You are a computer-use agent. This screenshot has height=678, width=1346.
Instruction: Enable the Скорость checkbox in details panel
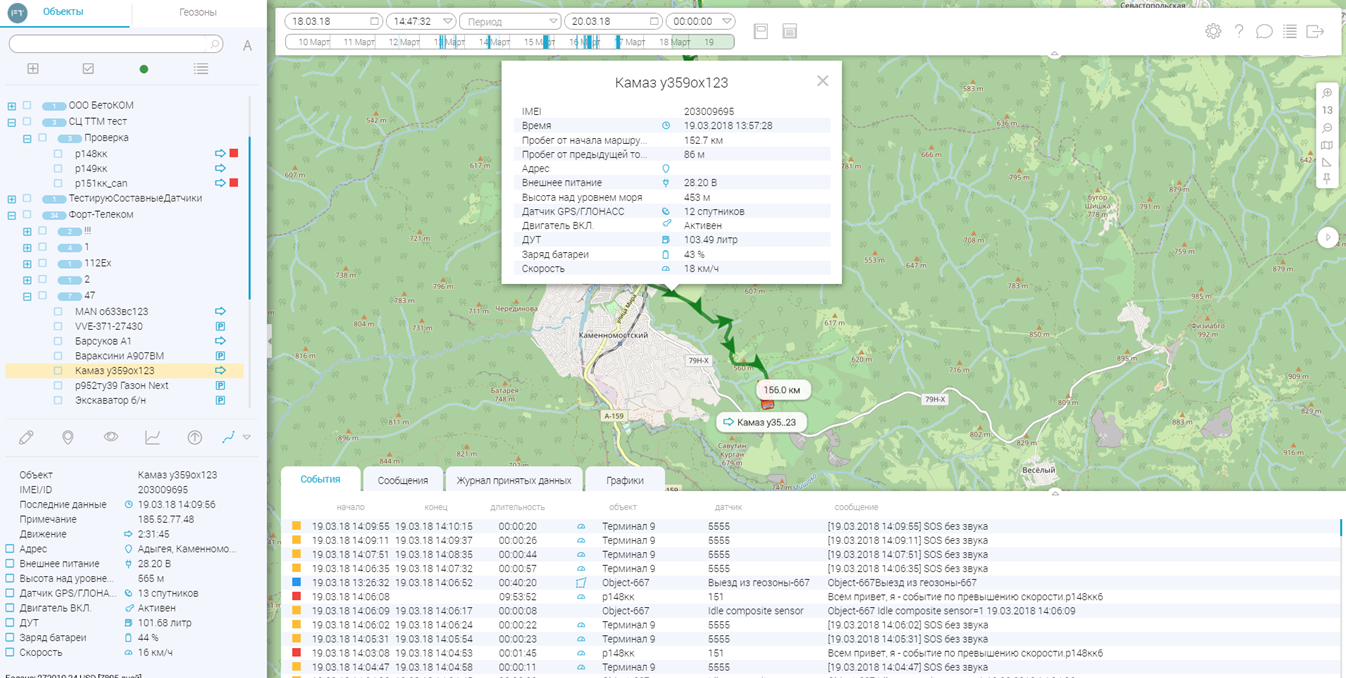(x=10, y=652)
